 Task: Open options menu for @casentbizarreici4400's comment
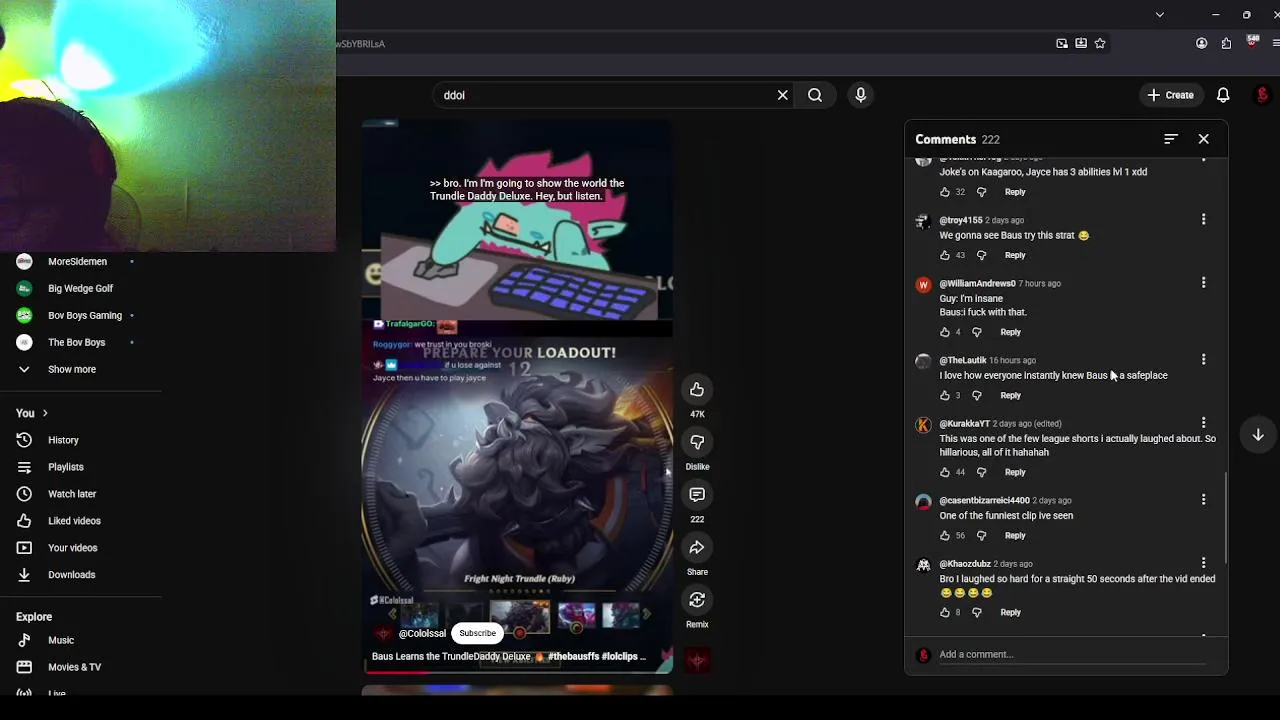(x=1203, y=499)
